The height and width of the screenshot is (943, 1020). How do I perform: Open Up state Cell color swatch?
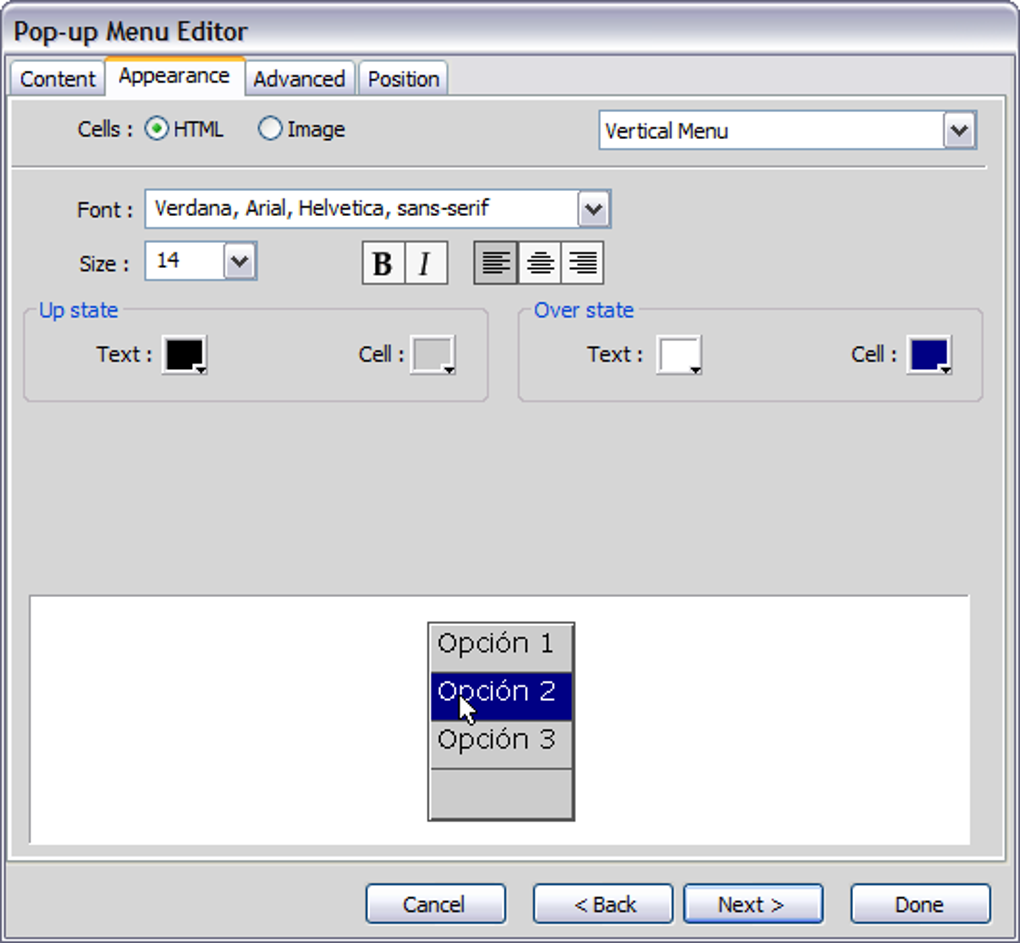433,355
